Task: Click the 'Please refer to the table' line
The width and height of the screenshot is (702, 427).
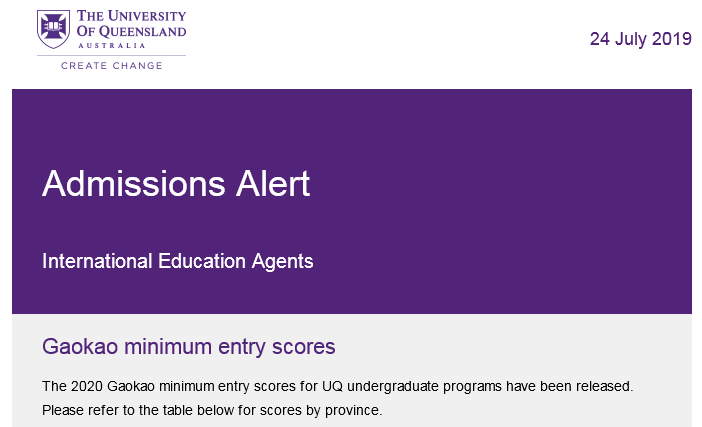Action: (x=212, y=410)
